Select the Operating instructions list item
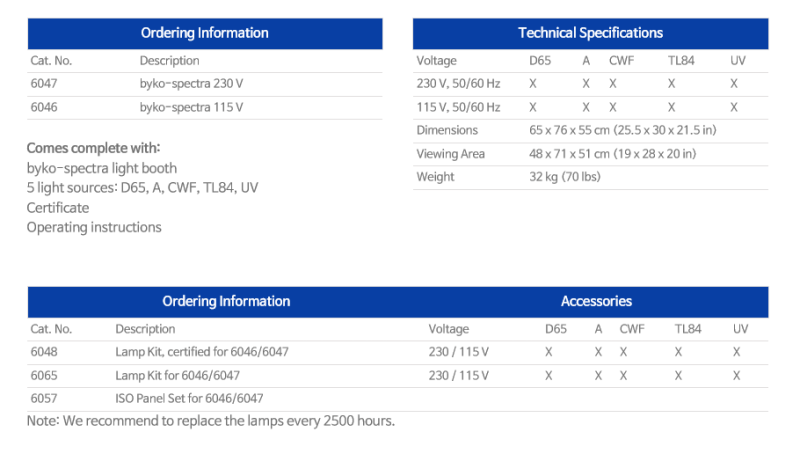Viewport: 800px width, 454px height. [x=94, y=227]
